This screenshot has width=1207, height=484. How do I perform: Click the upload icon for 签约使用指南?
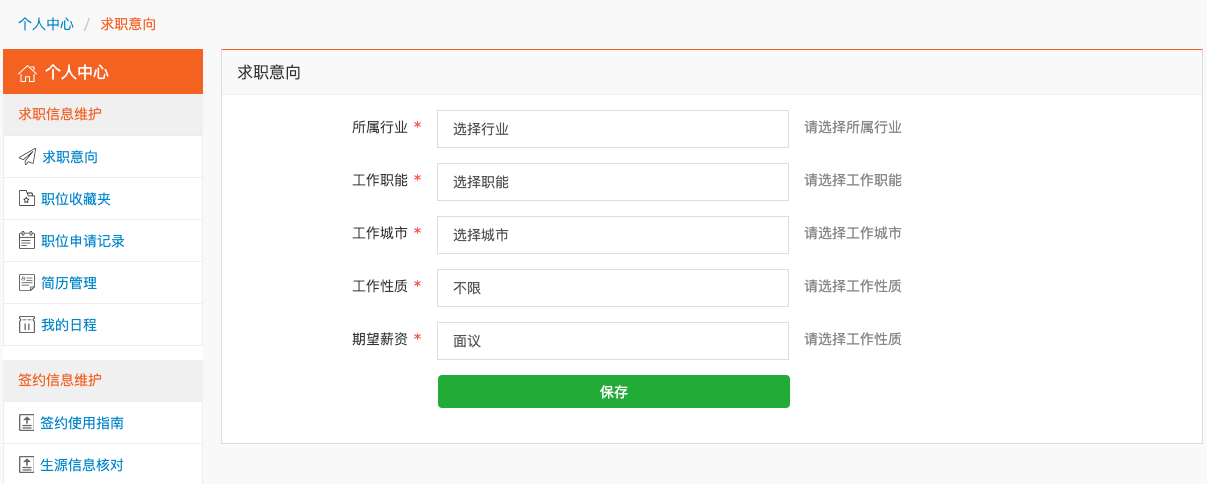point(27,423)
